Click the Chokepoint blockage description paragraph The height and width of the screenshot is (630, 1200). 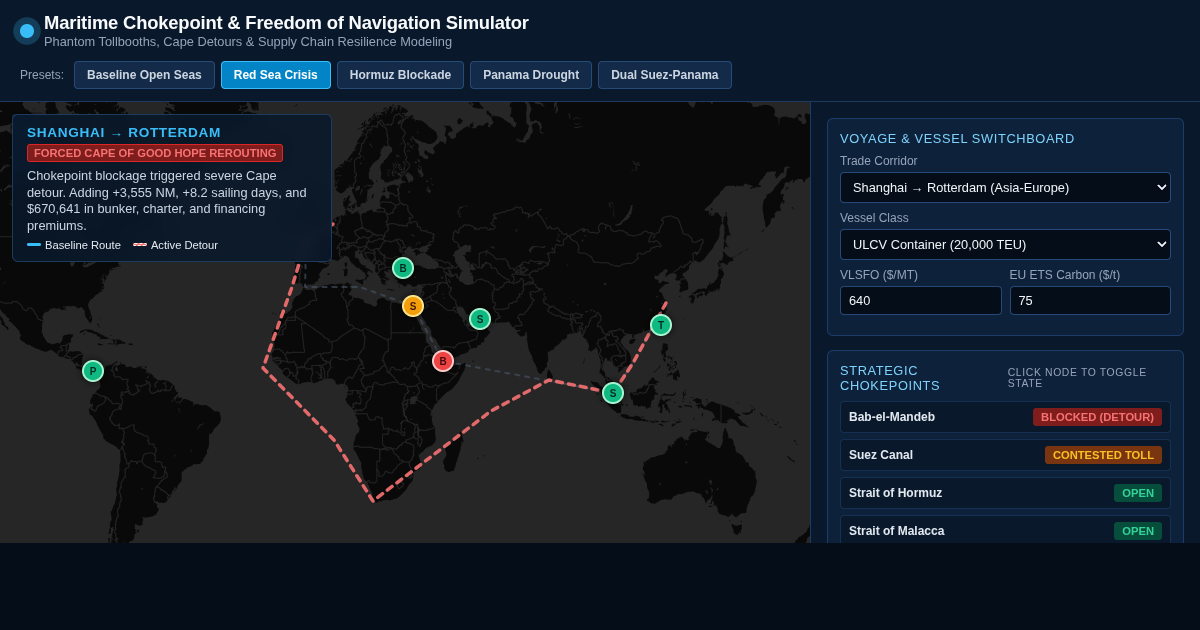click(168, 201)
